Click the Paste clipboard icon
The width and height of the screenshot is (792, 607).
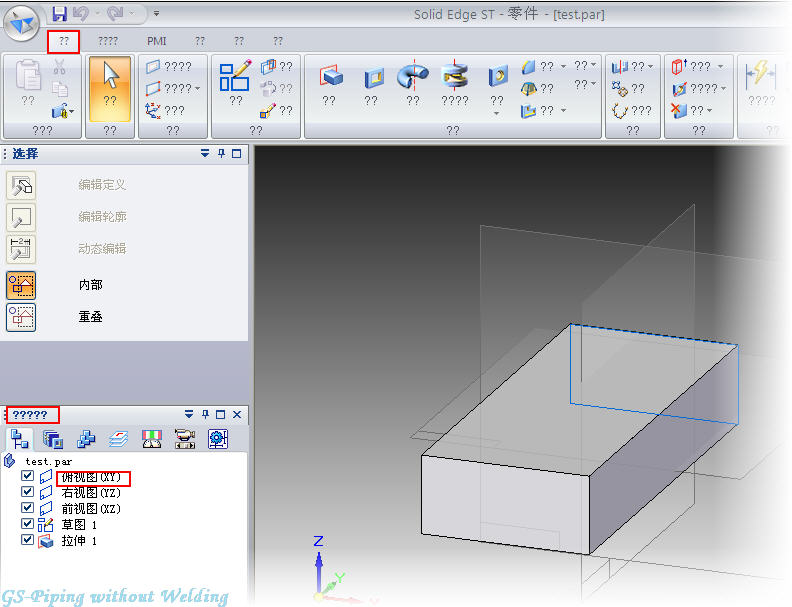point(28,75)
